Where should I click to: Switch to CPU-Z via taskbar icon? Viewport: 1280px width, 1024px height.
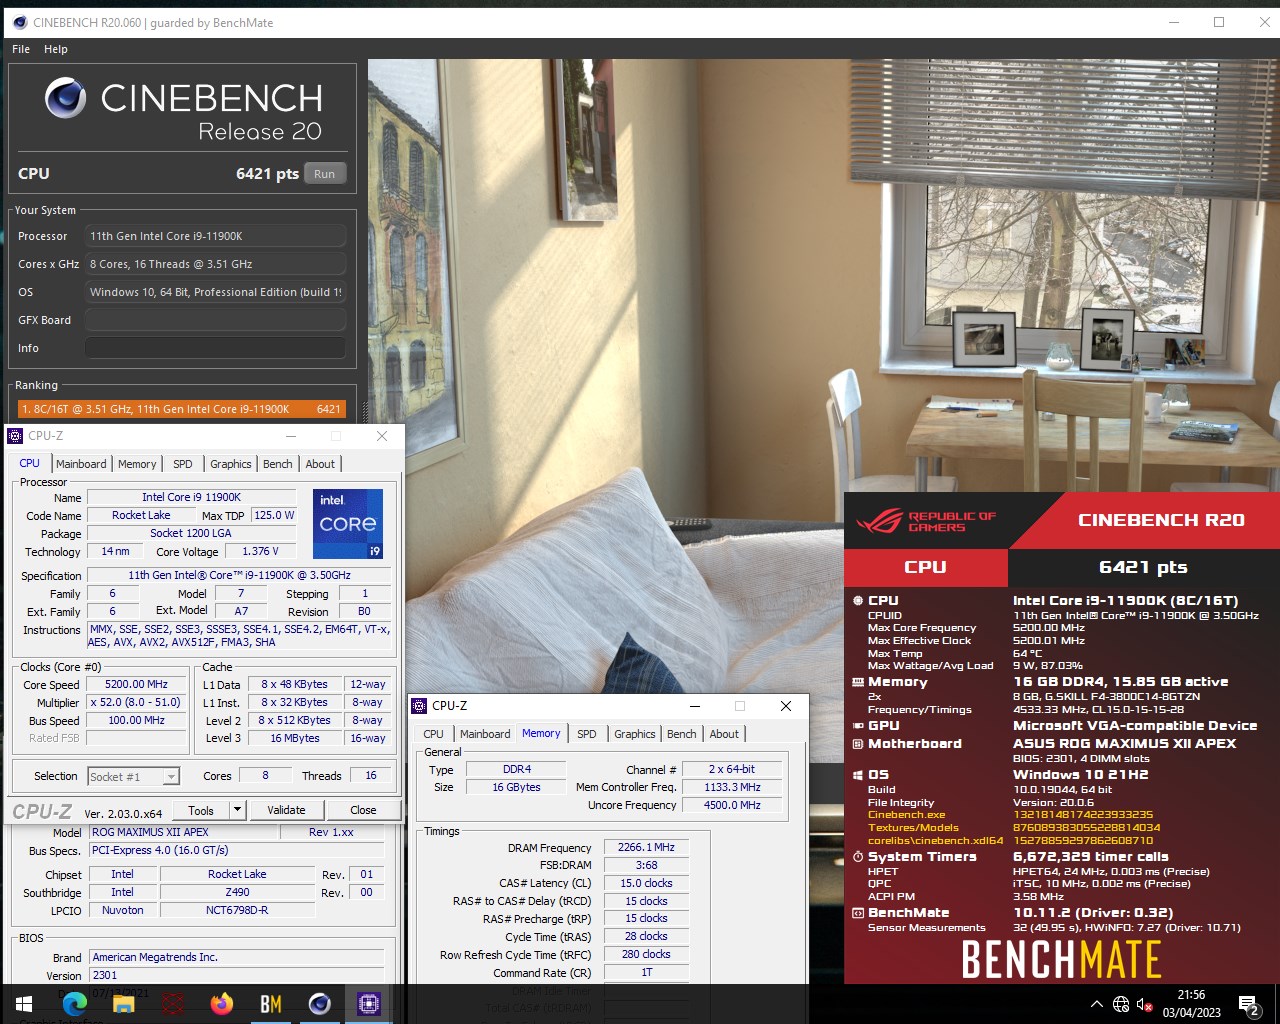(x=369, y=1004)
